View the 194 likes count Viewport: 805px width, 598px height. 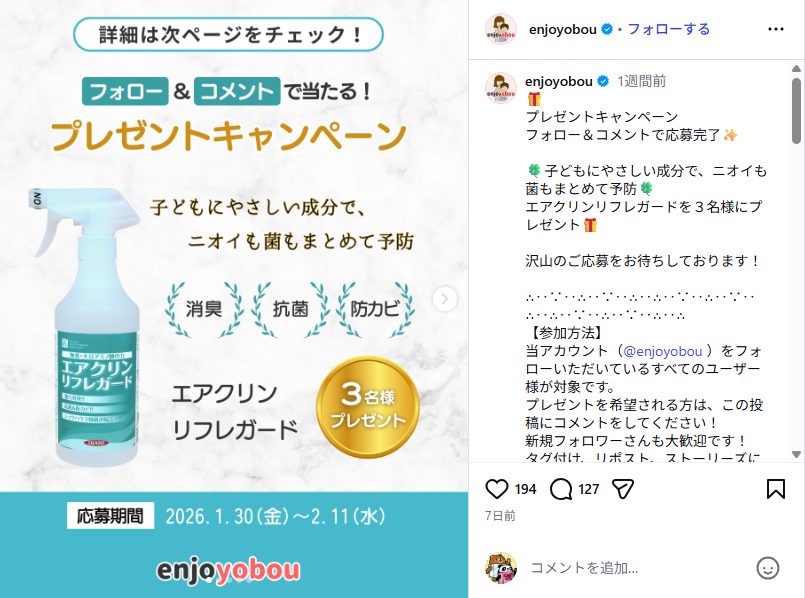point(525,489)
